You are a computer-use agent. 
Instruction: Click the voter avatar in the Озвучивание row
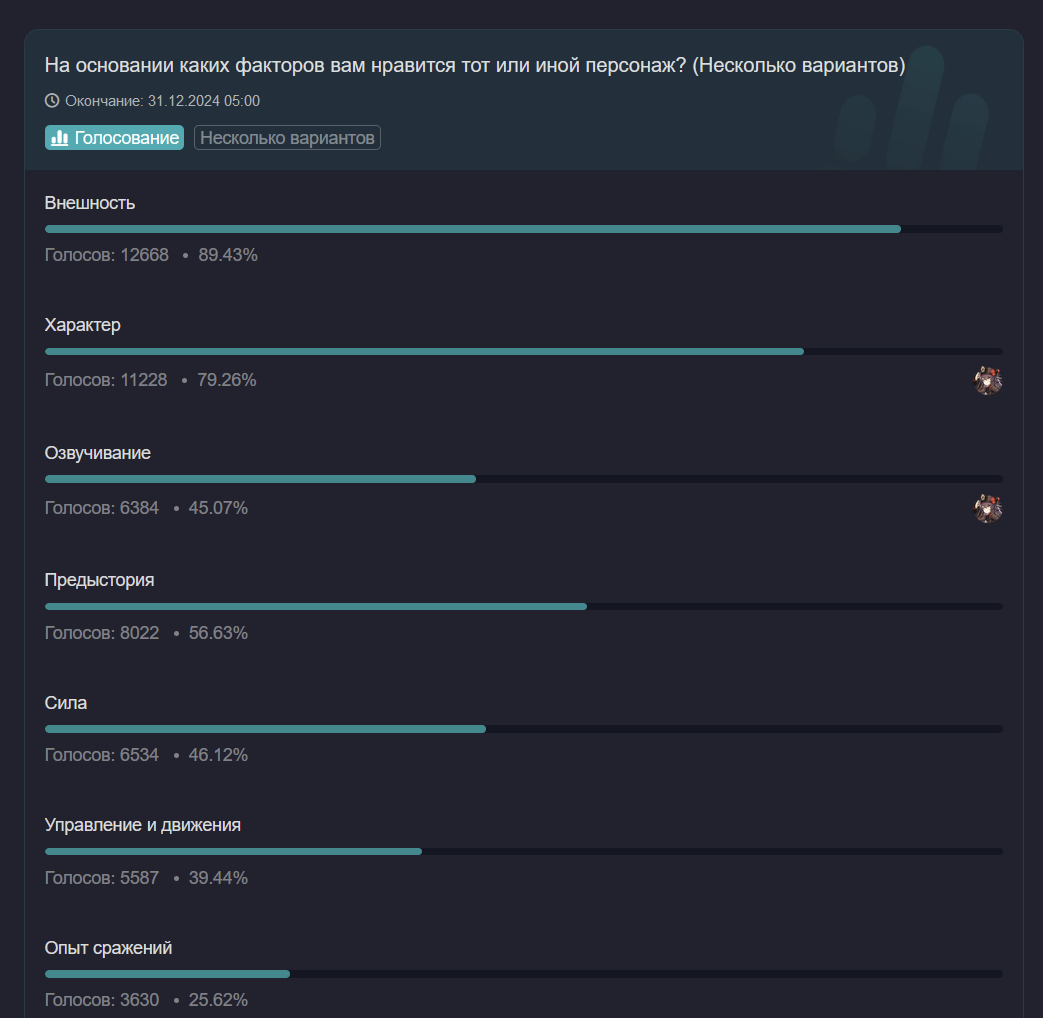tap(988, 508)
